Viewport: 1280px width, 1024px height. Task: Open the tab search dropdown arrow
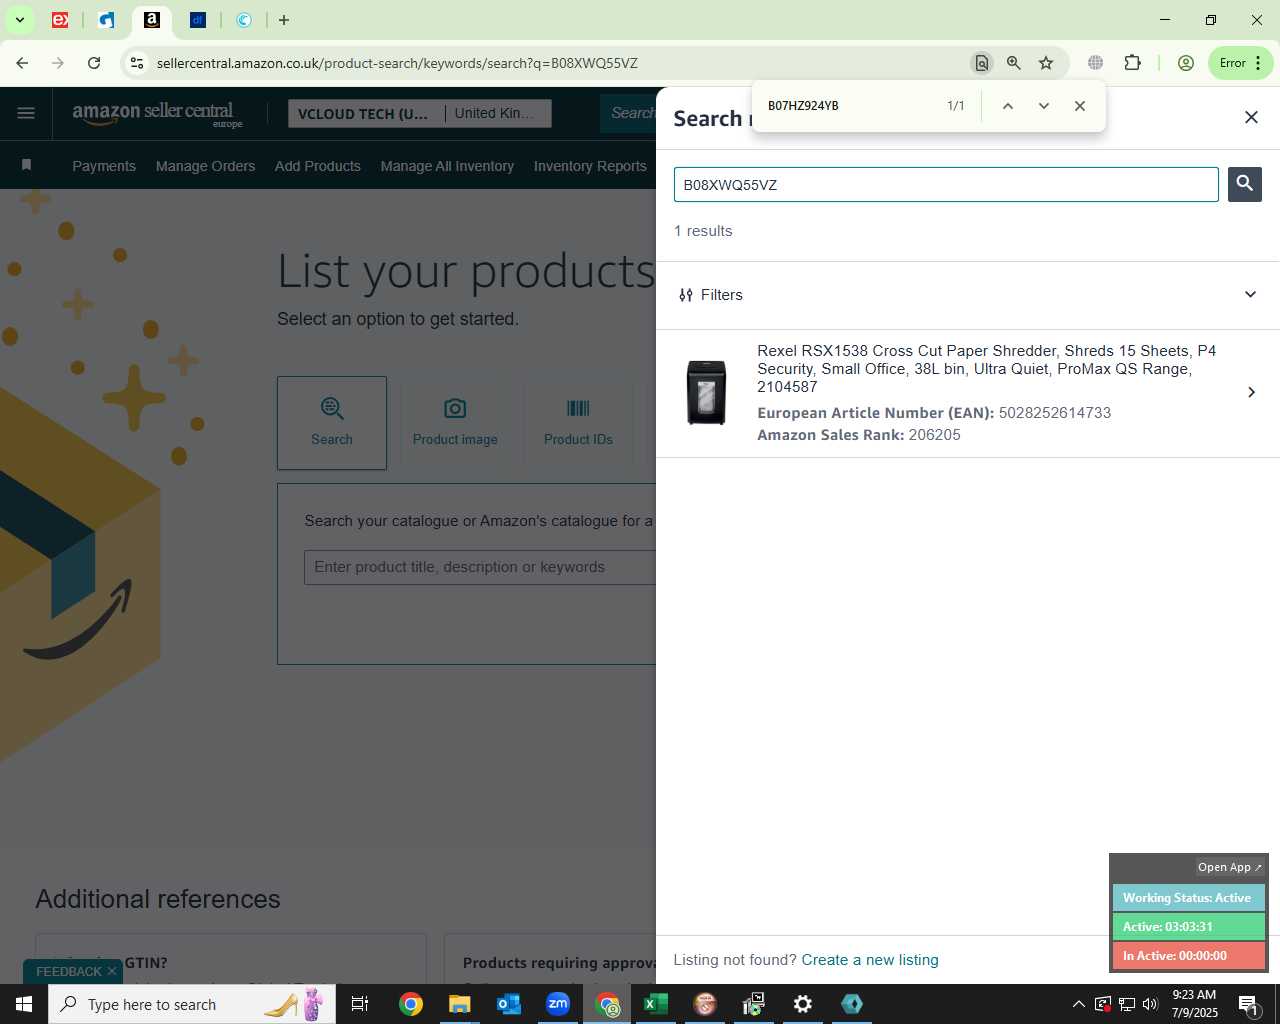(19, 20)
